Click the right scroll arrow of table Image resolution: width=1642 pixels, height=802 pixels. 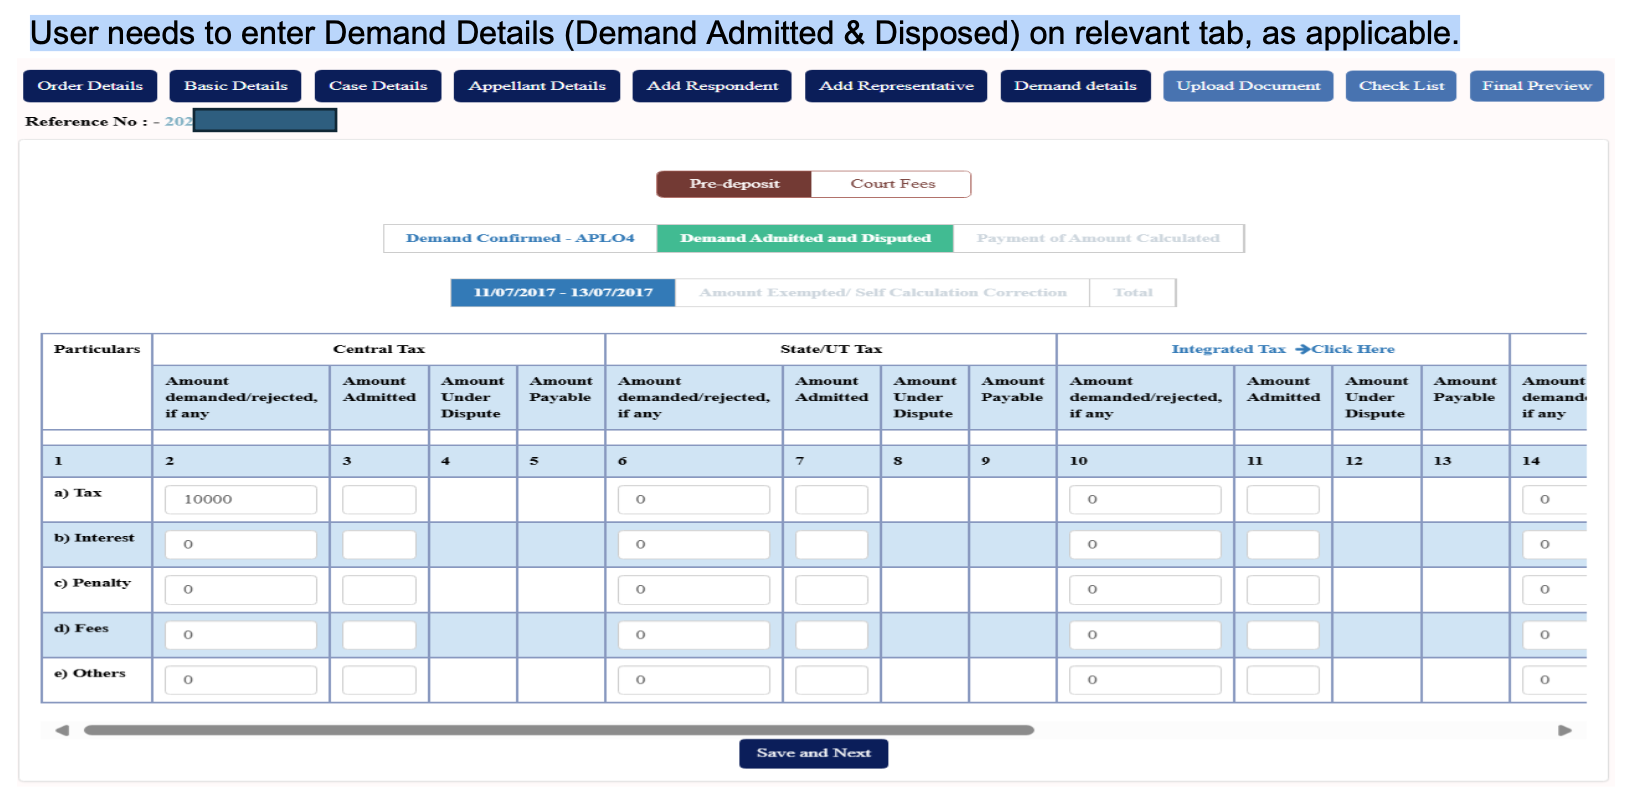(1565, 730)
